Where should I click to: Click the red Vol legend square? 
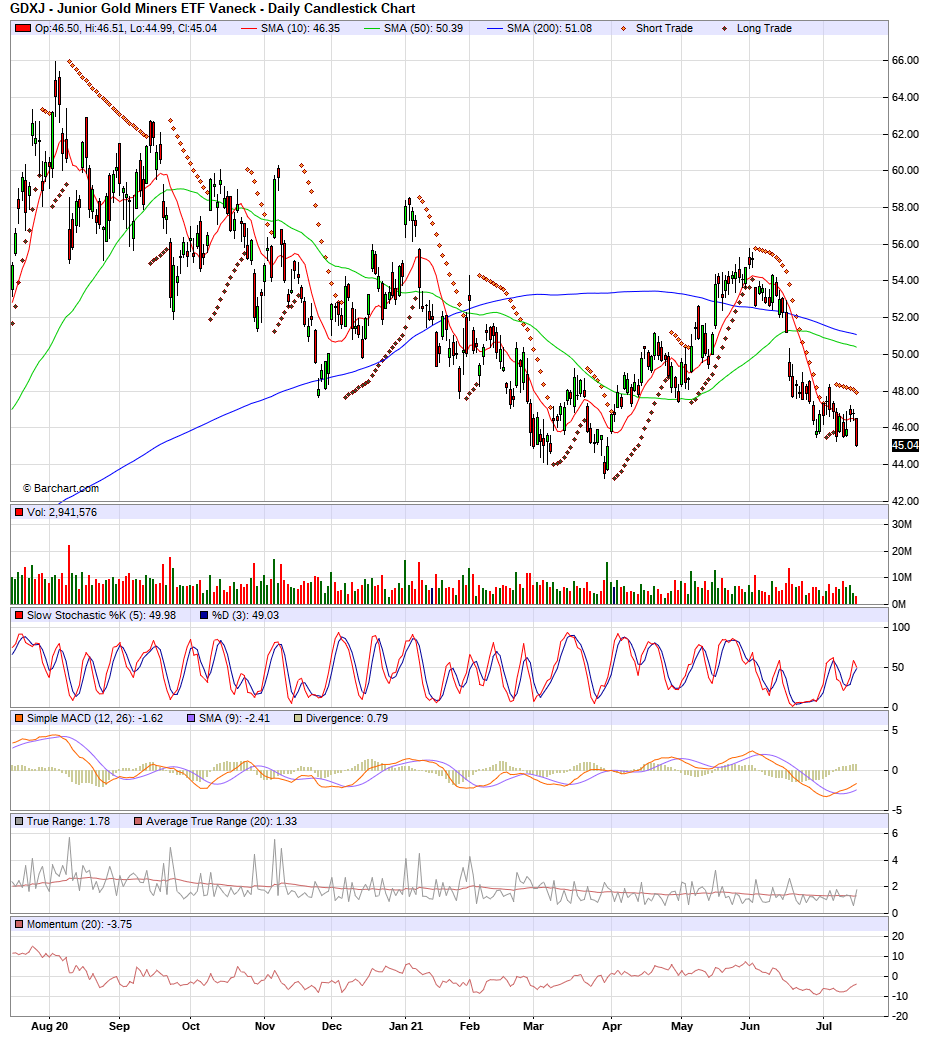(x=20, y=512)
